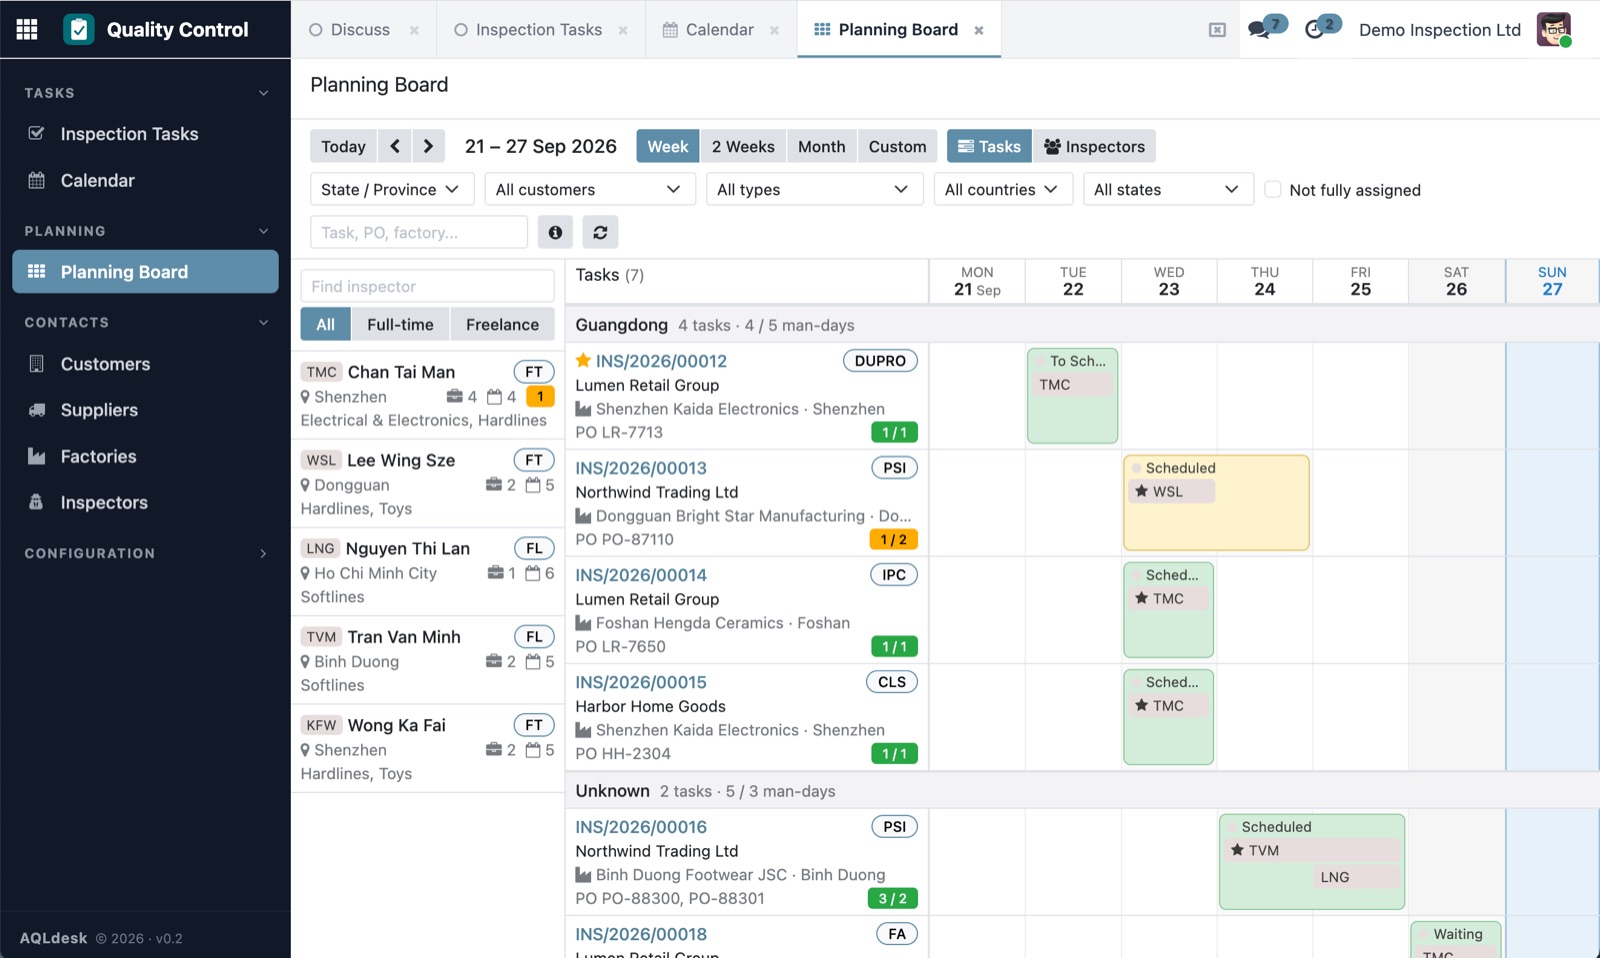The width and height of the screenshot is (1600, 958).
Task: Go to the previous week arrow
Action: (395, 146)
